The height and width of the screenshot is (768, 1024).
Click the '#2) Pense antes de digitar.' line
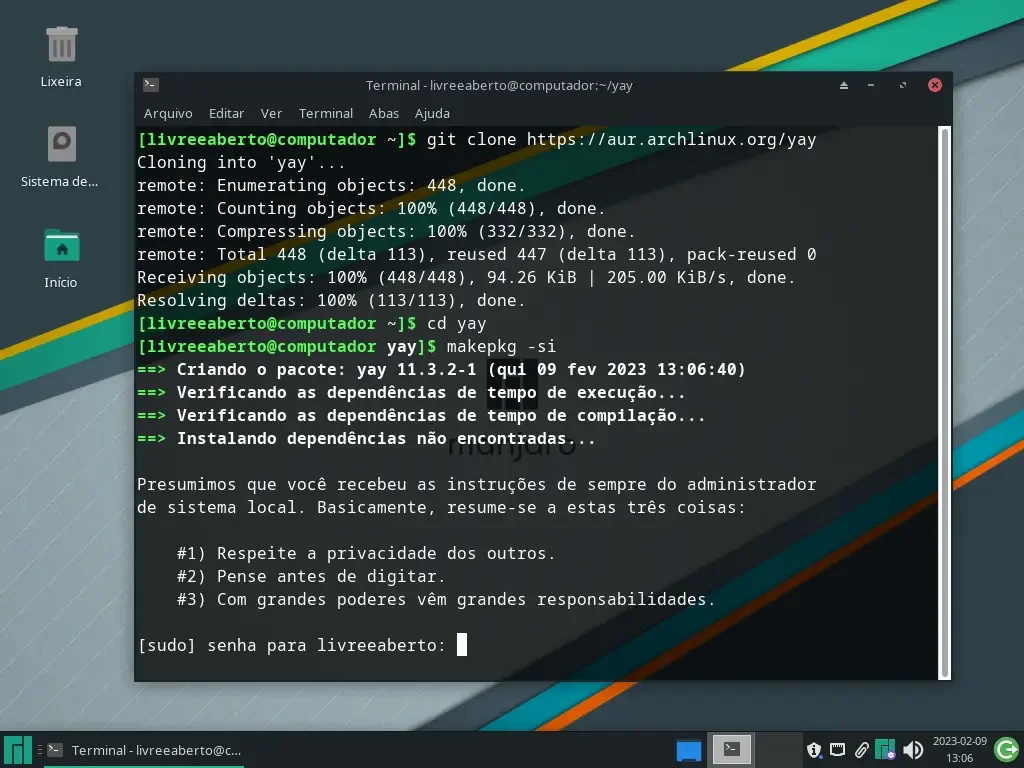[311, 577]
